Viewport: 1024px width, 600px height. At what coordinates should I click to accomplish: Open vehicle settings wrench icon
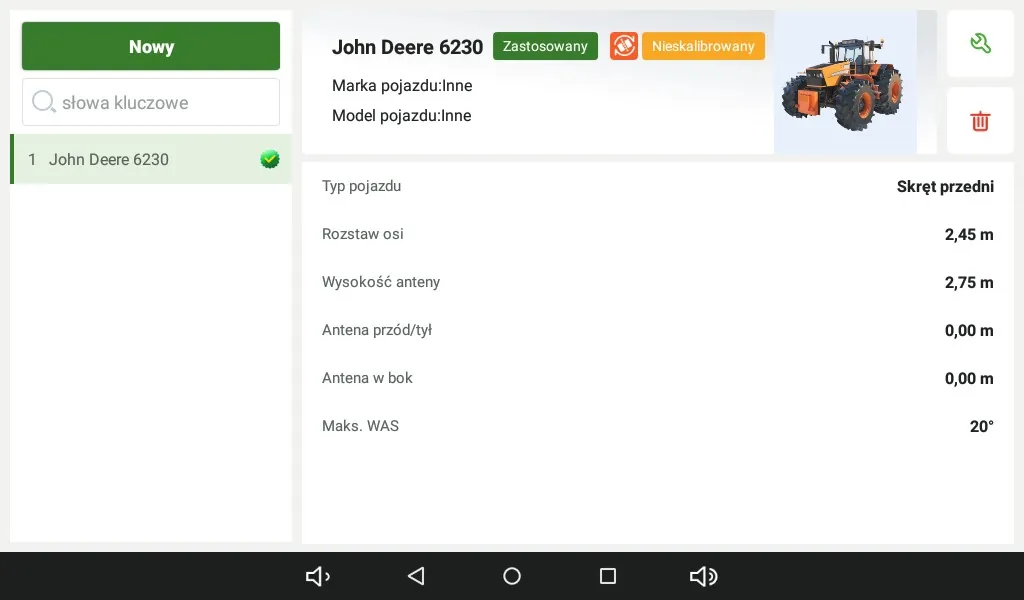point(980,44)
